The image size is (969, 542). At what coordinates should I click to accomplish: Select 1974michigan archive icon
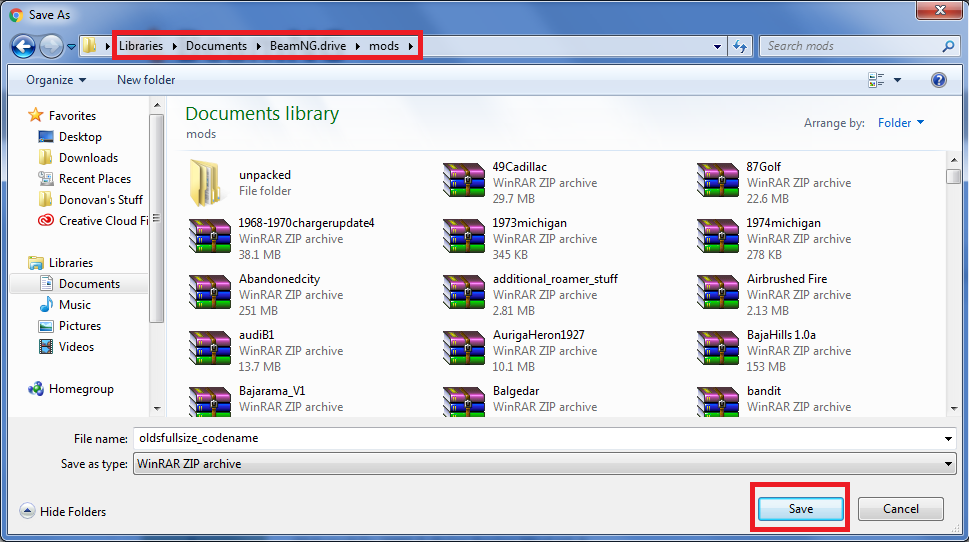tap(717, 236)
